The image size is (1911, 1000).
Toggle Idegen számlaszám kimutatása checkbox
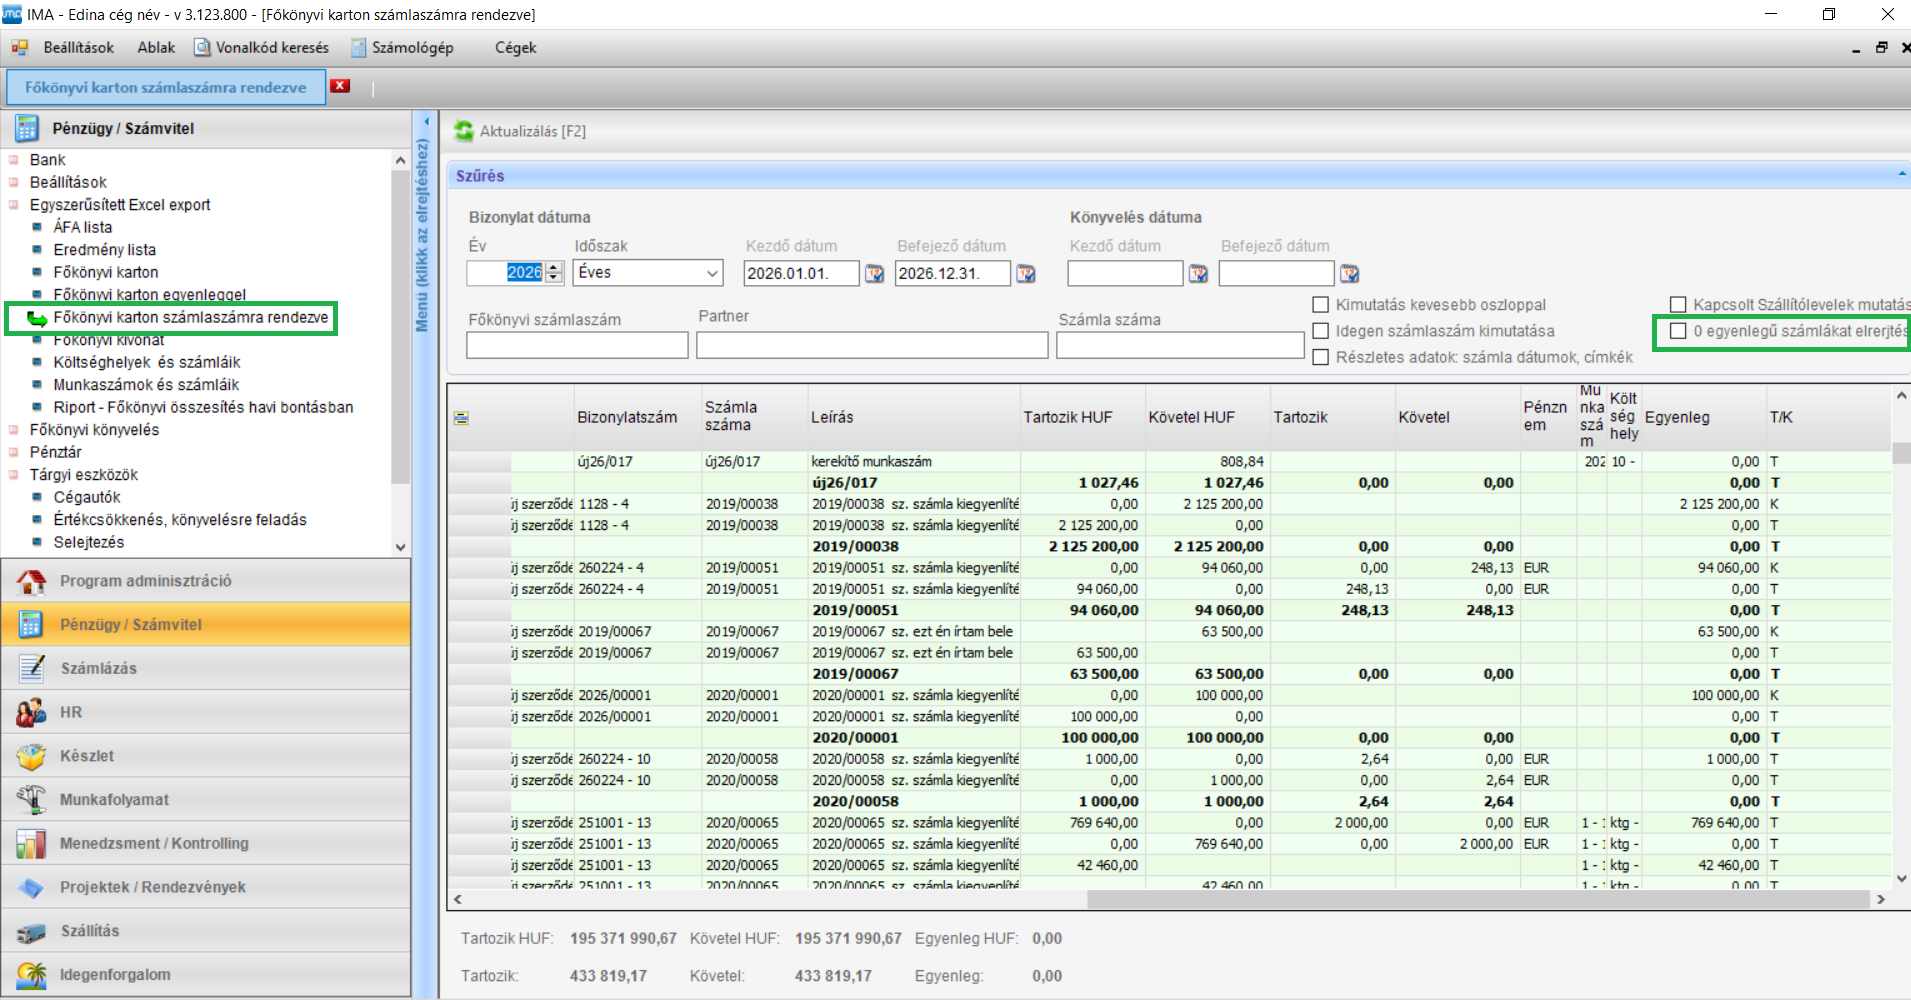[x=1321, y=331]
